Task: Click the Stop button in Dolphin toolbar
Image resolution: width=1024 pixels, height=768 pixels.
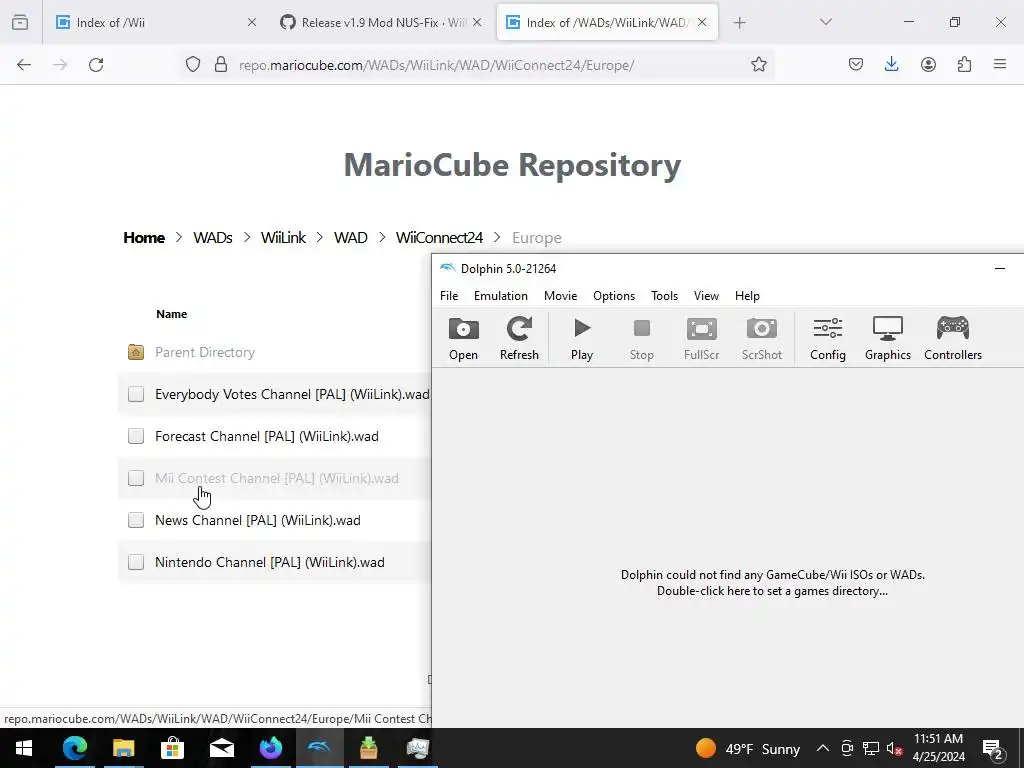Action: pos(641,338)
